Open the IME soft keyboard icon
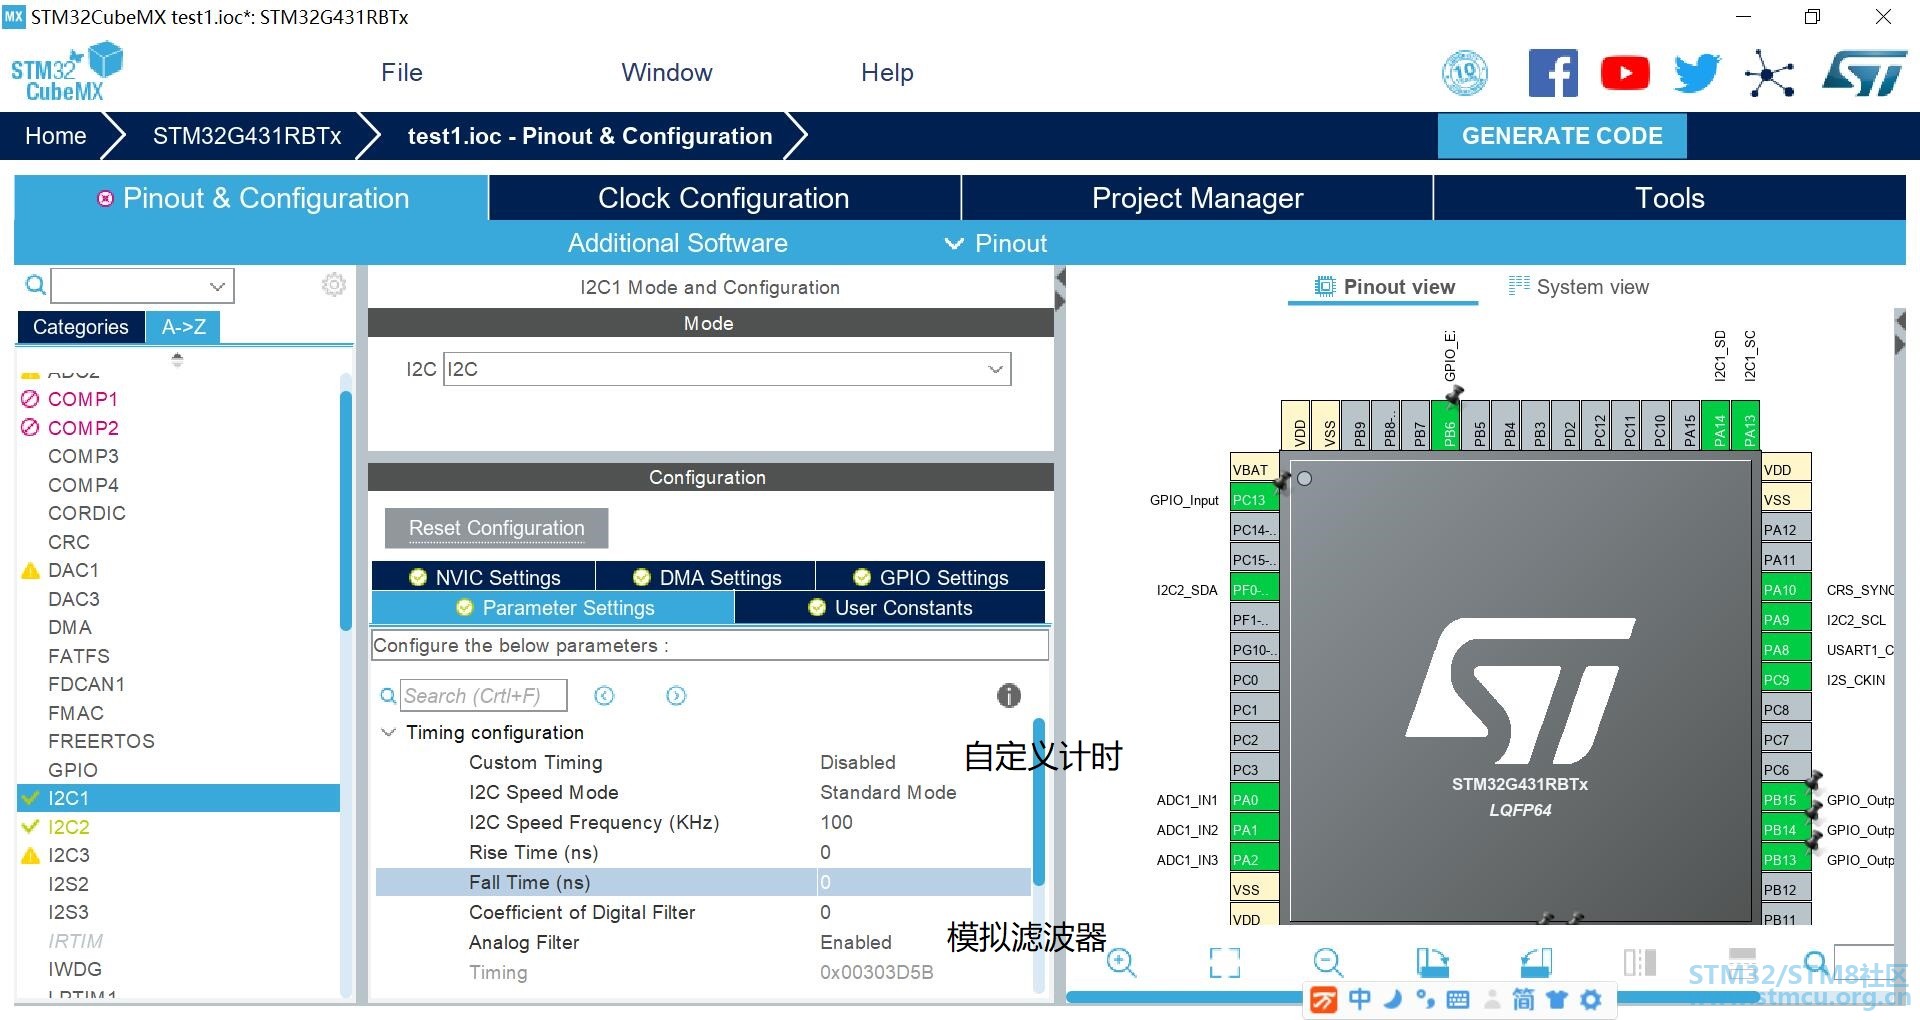Viewport: 1920px width, 1020px height. point(1458,999)
